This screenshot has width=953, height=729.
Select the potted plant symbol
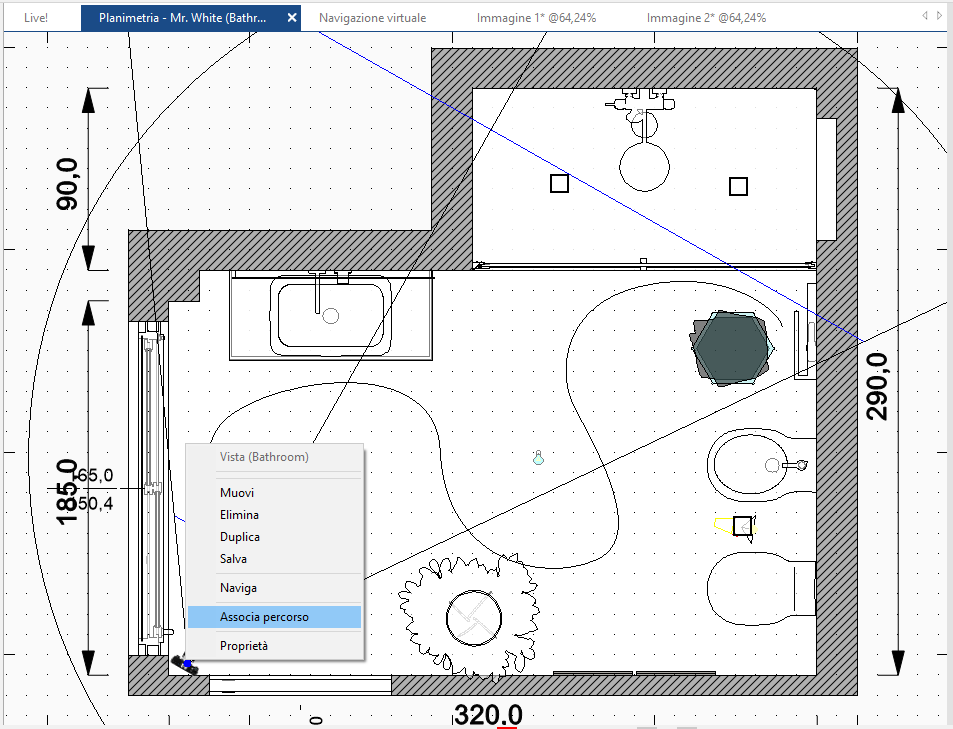click(469, 617)
